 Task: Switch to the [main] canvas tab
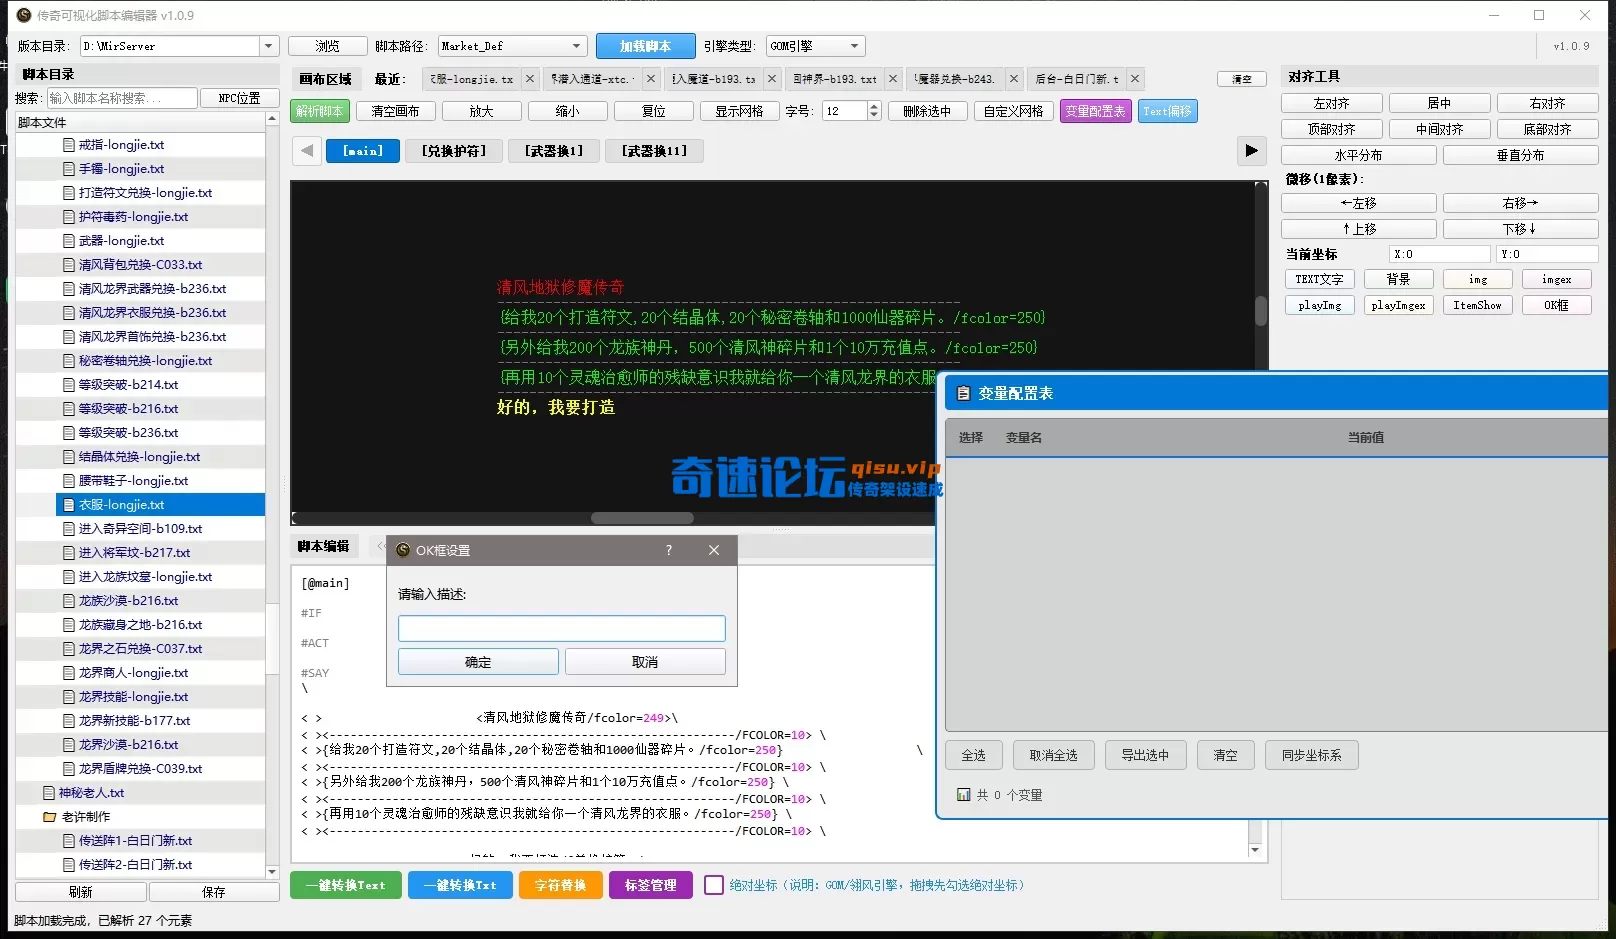[x=363, y=151]
